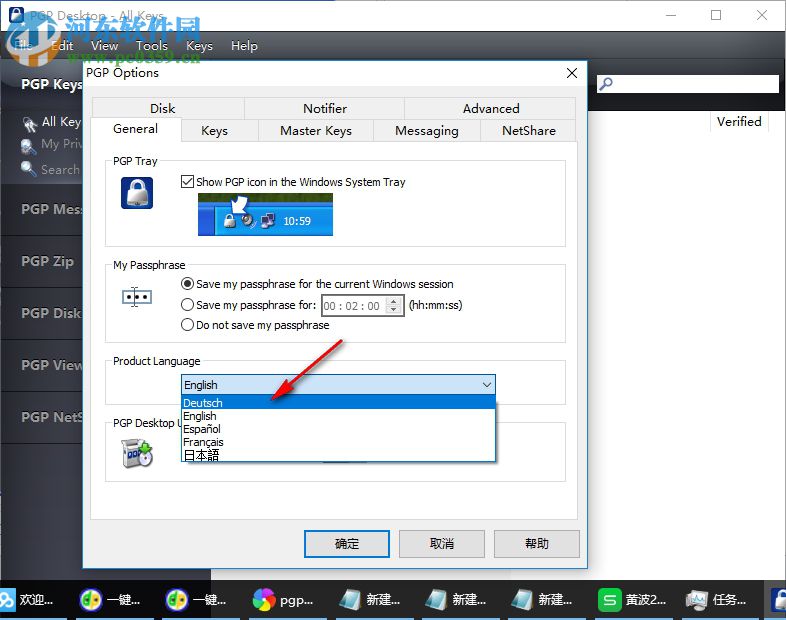Switch to the Master Keys tab
The image size is (786, 620).
[x=316, y=131]
